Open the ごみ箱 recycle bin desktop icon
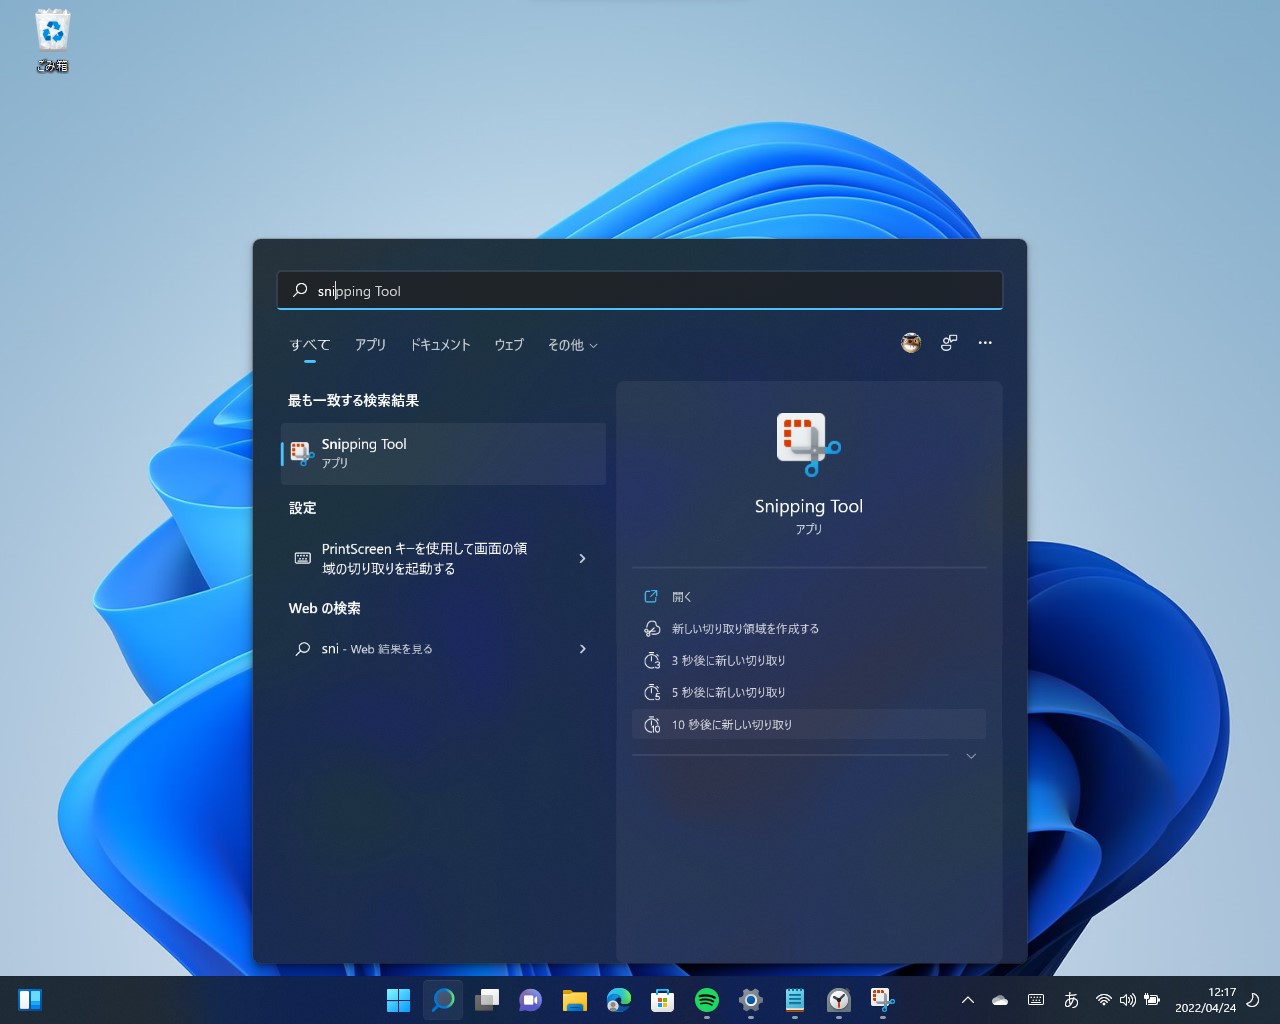Image resolution: width=1280 pixels, height=1024 pixels. click(52, 40)
